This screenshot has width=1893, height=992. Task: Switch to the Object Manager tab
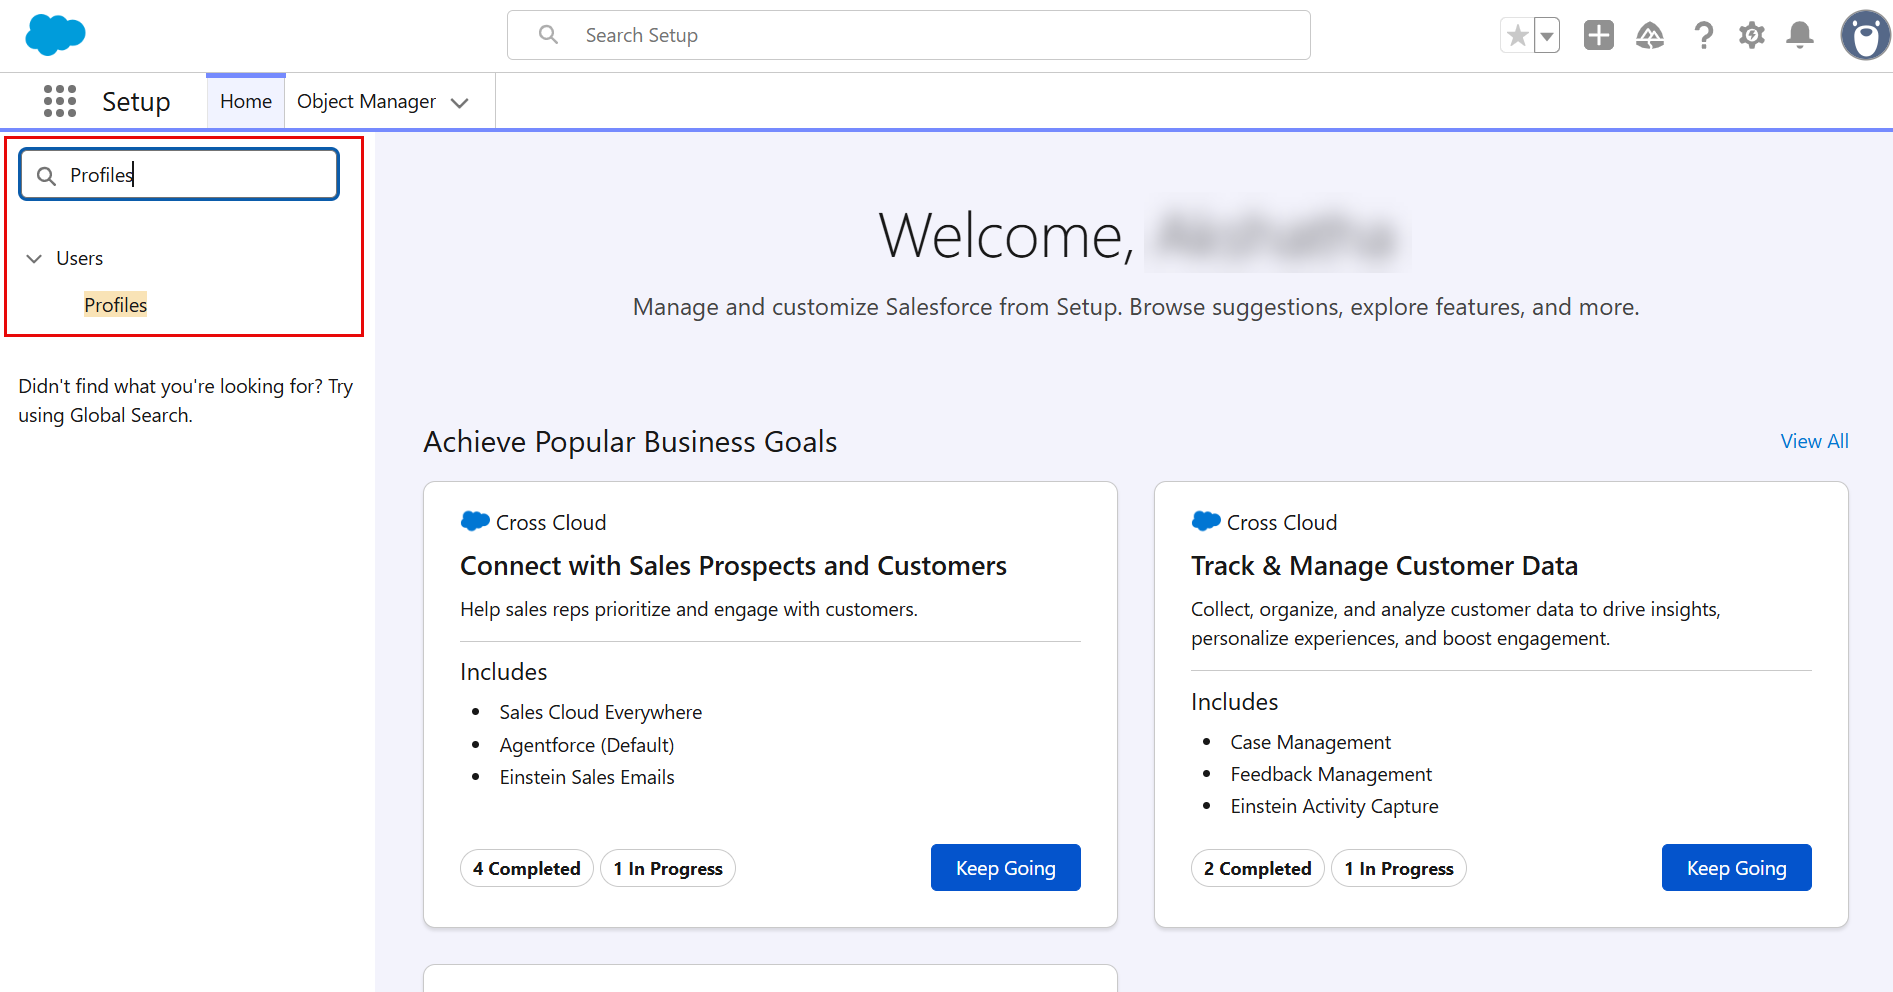[x=366, y=101]
